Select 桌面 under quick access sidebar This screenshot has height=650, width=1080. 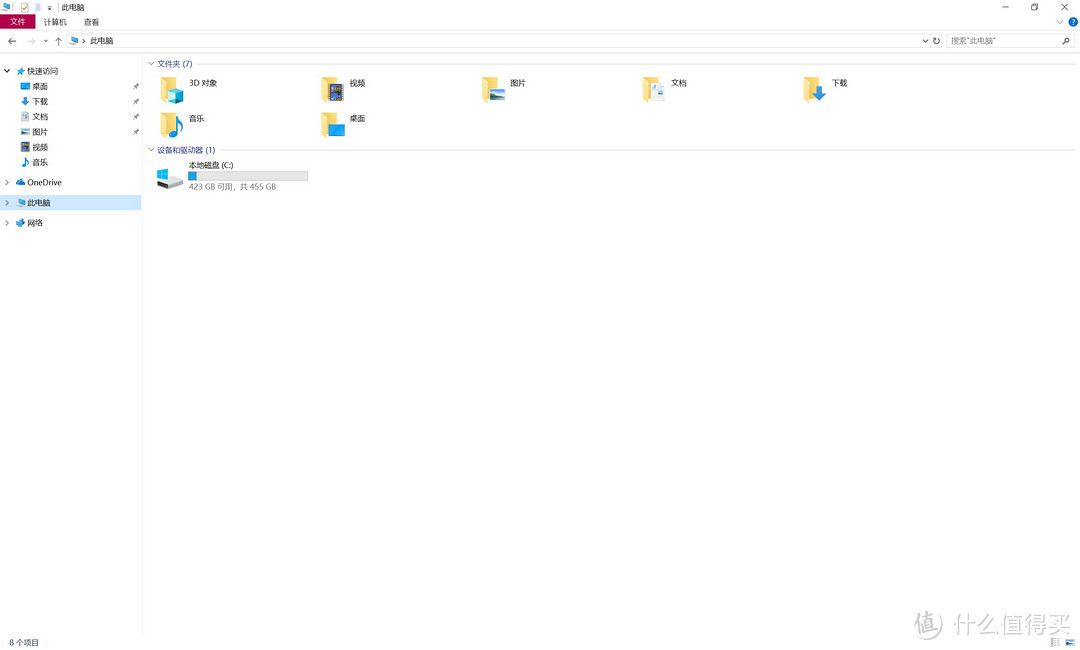coord(39,86)
